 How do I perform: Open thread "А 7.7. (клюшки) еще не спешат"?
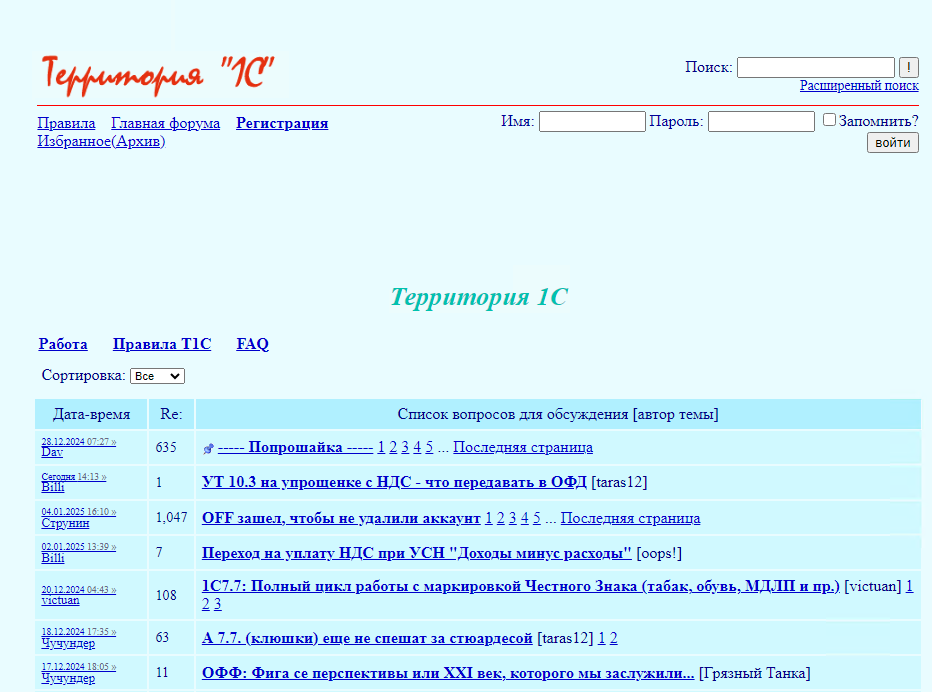pyautogui.click(x=367, y=638)
